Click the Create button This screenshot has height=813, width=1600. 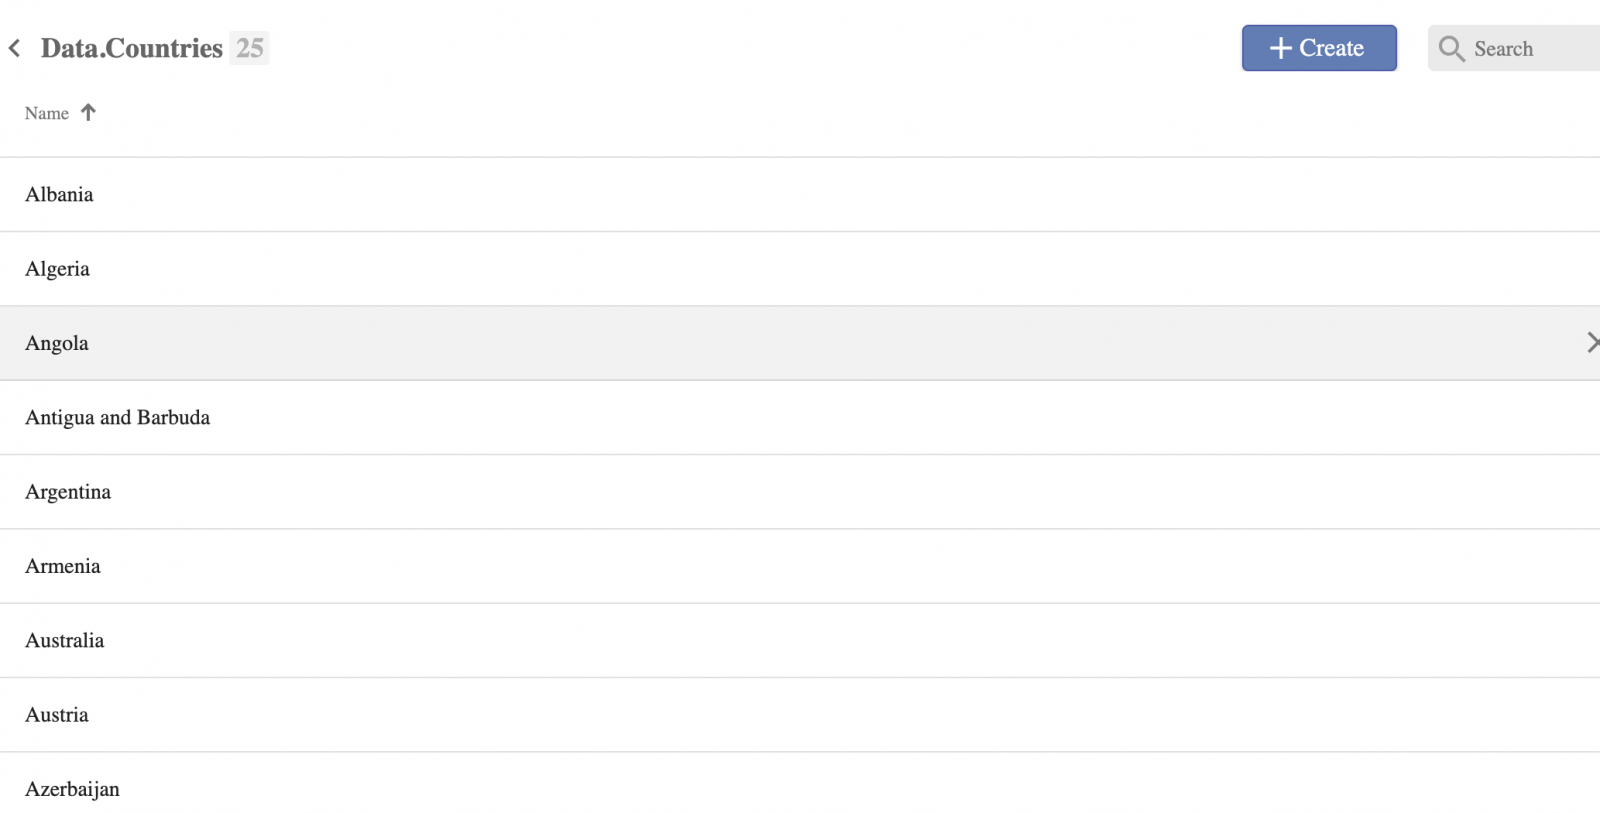click(1319, 48)
